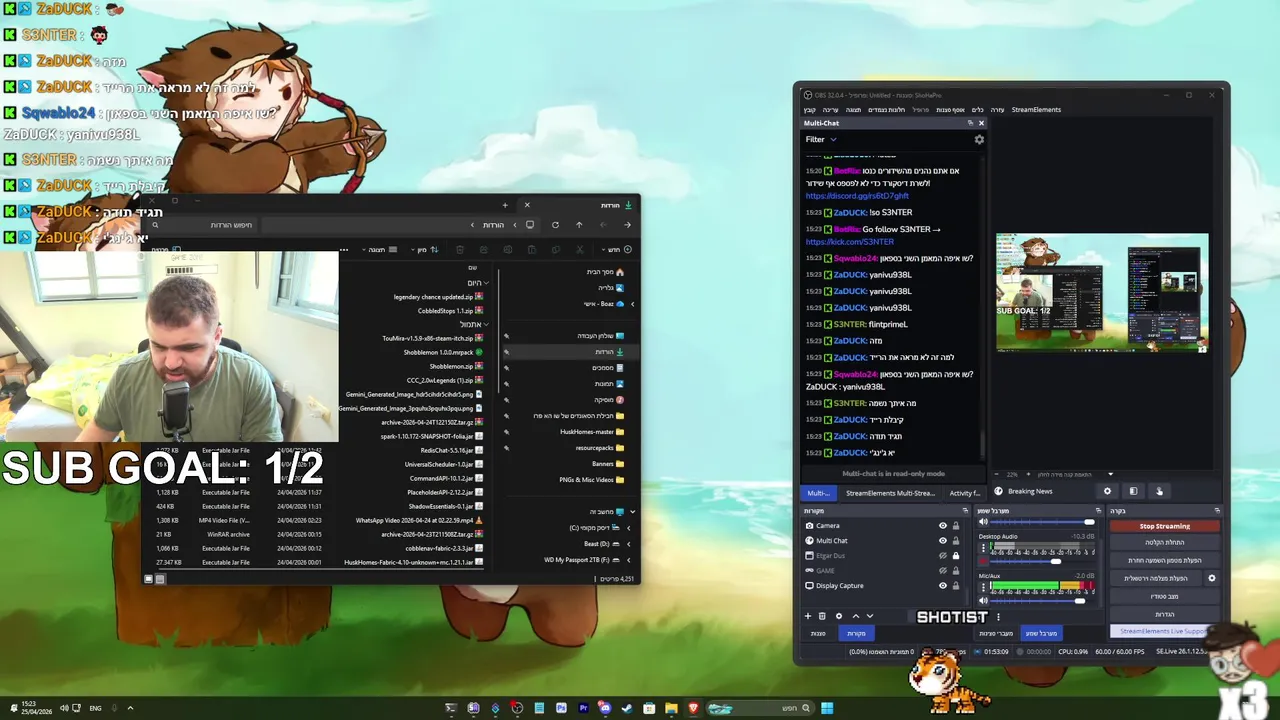Expand Beast (D:) drive in navigation pane

click(628, 544)
